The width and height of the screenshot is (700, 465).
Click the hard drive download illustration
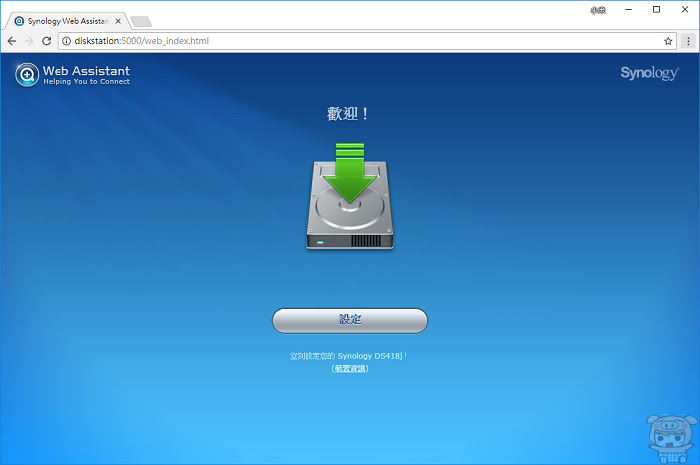(350, 196)
